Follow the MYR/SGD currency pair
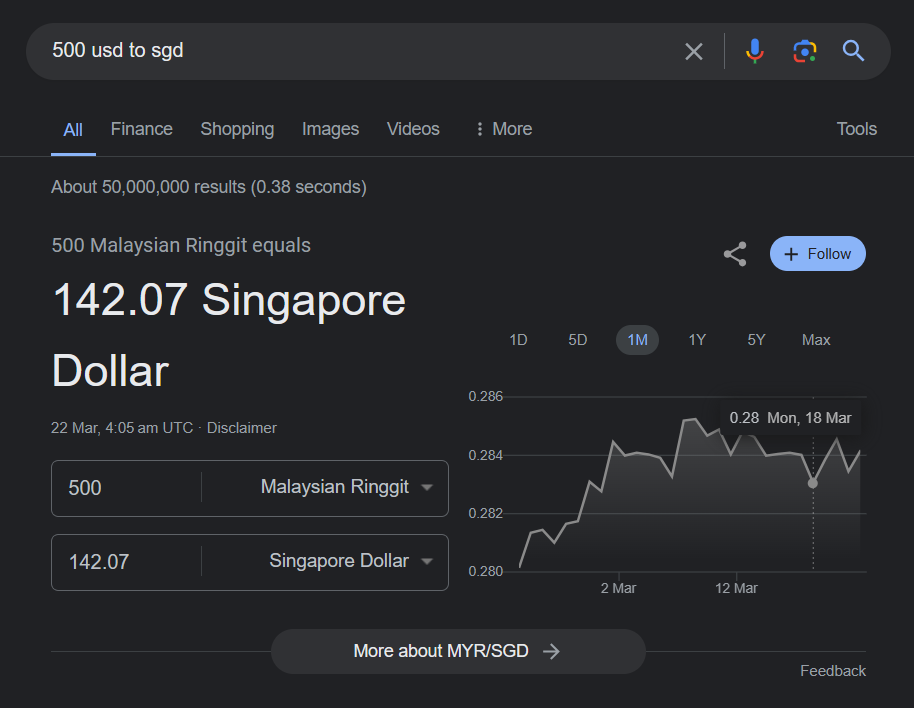914x708 pixels. [x=817, y=253]
